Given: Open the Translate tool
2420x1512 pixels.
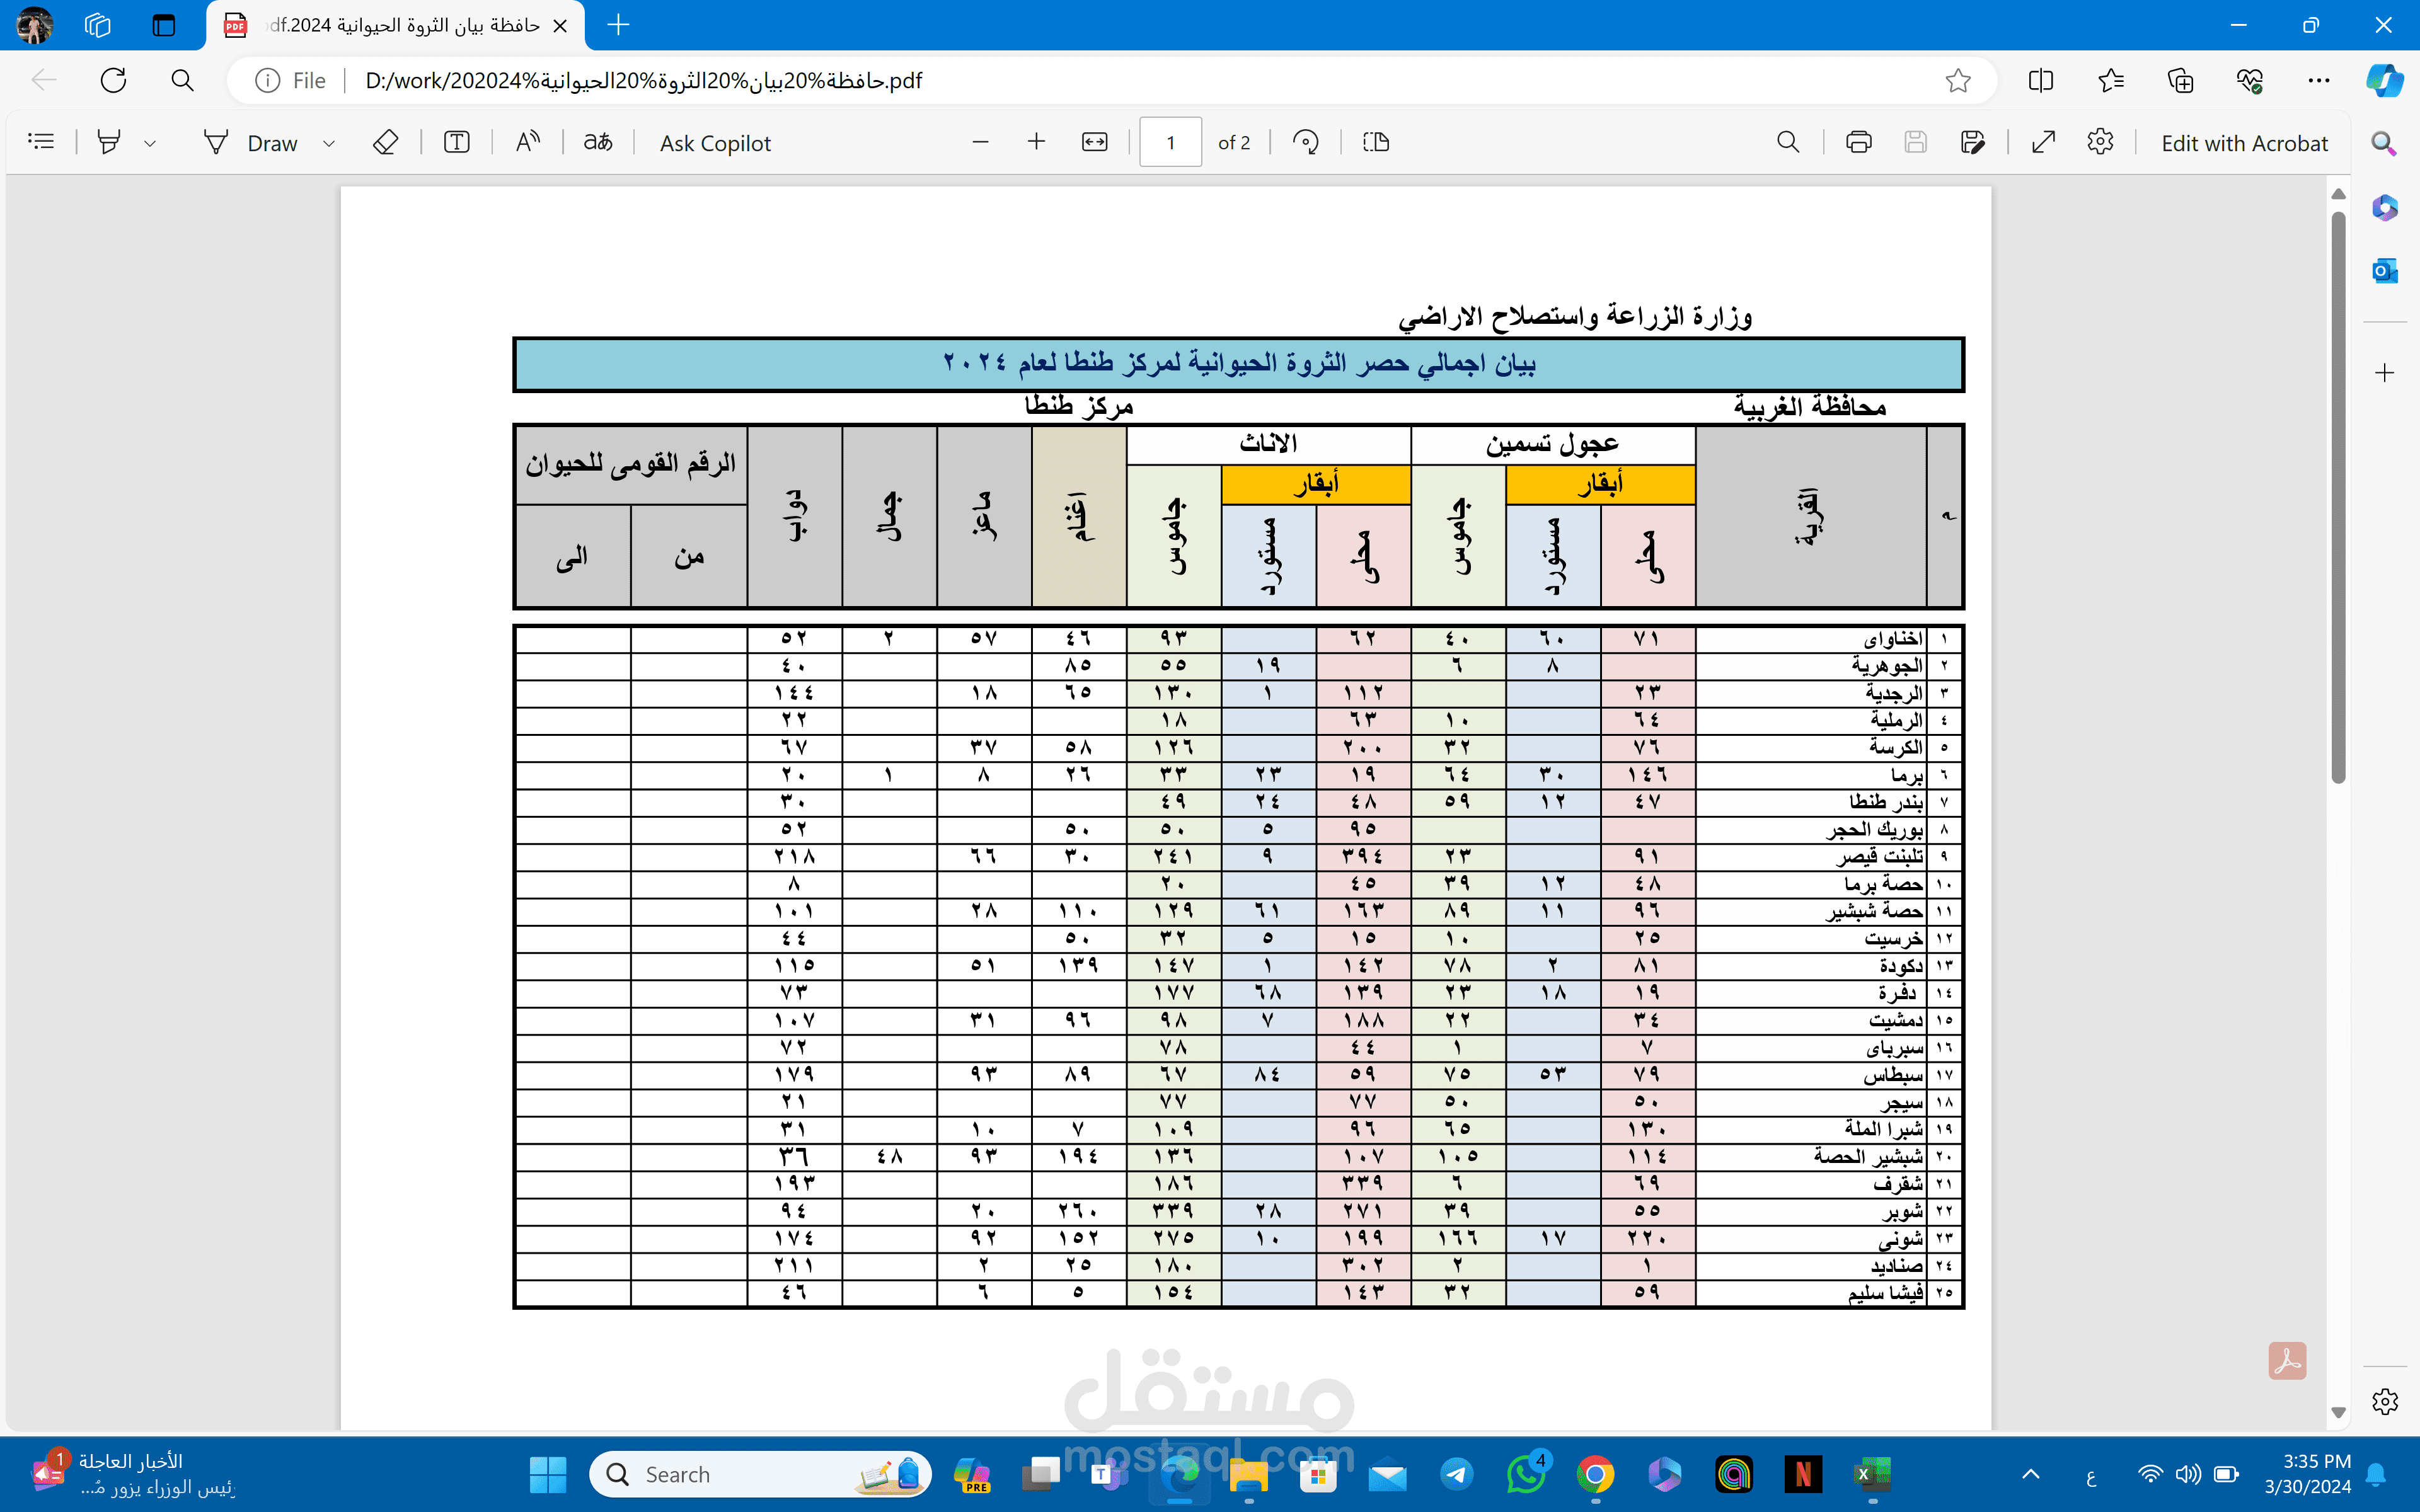Looking at the screenshot, I should pyautogui.click(x=598, y=142).
